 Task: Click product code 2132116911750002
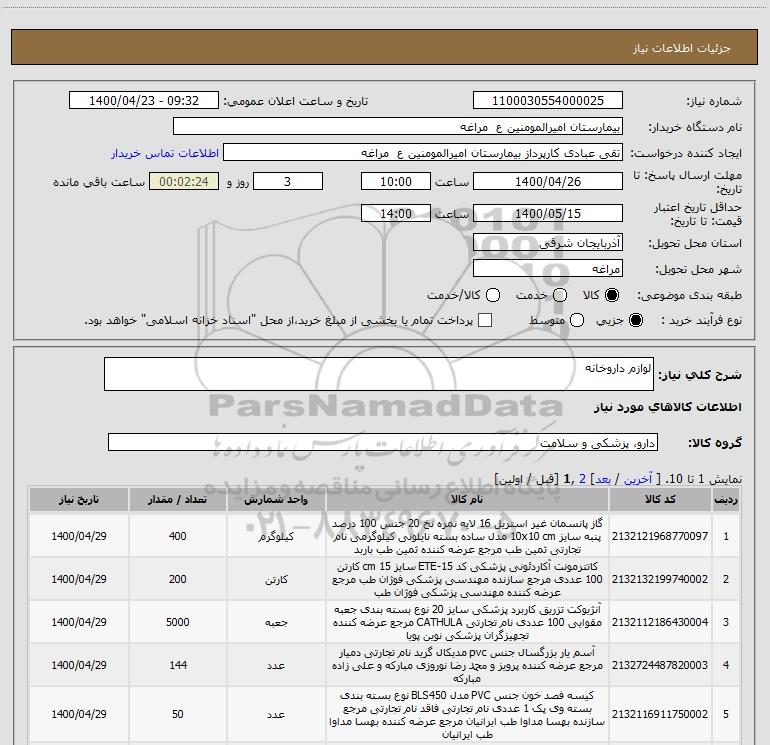(x=660, y=714)
